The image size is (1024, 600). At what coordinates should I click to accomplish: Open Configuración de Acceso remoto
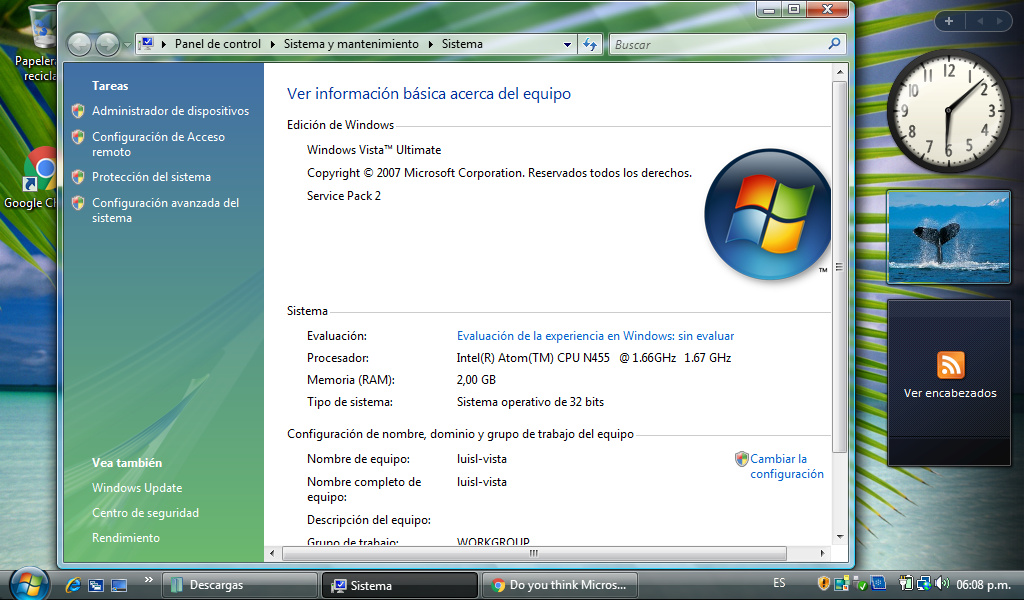click(158, 144)
